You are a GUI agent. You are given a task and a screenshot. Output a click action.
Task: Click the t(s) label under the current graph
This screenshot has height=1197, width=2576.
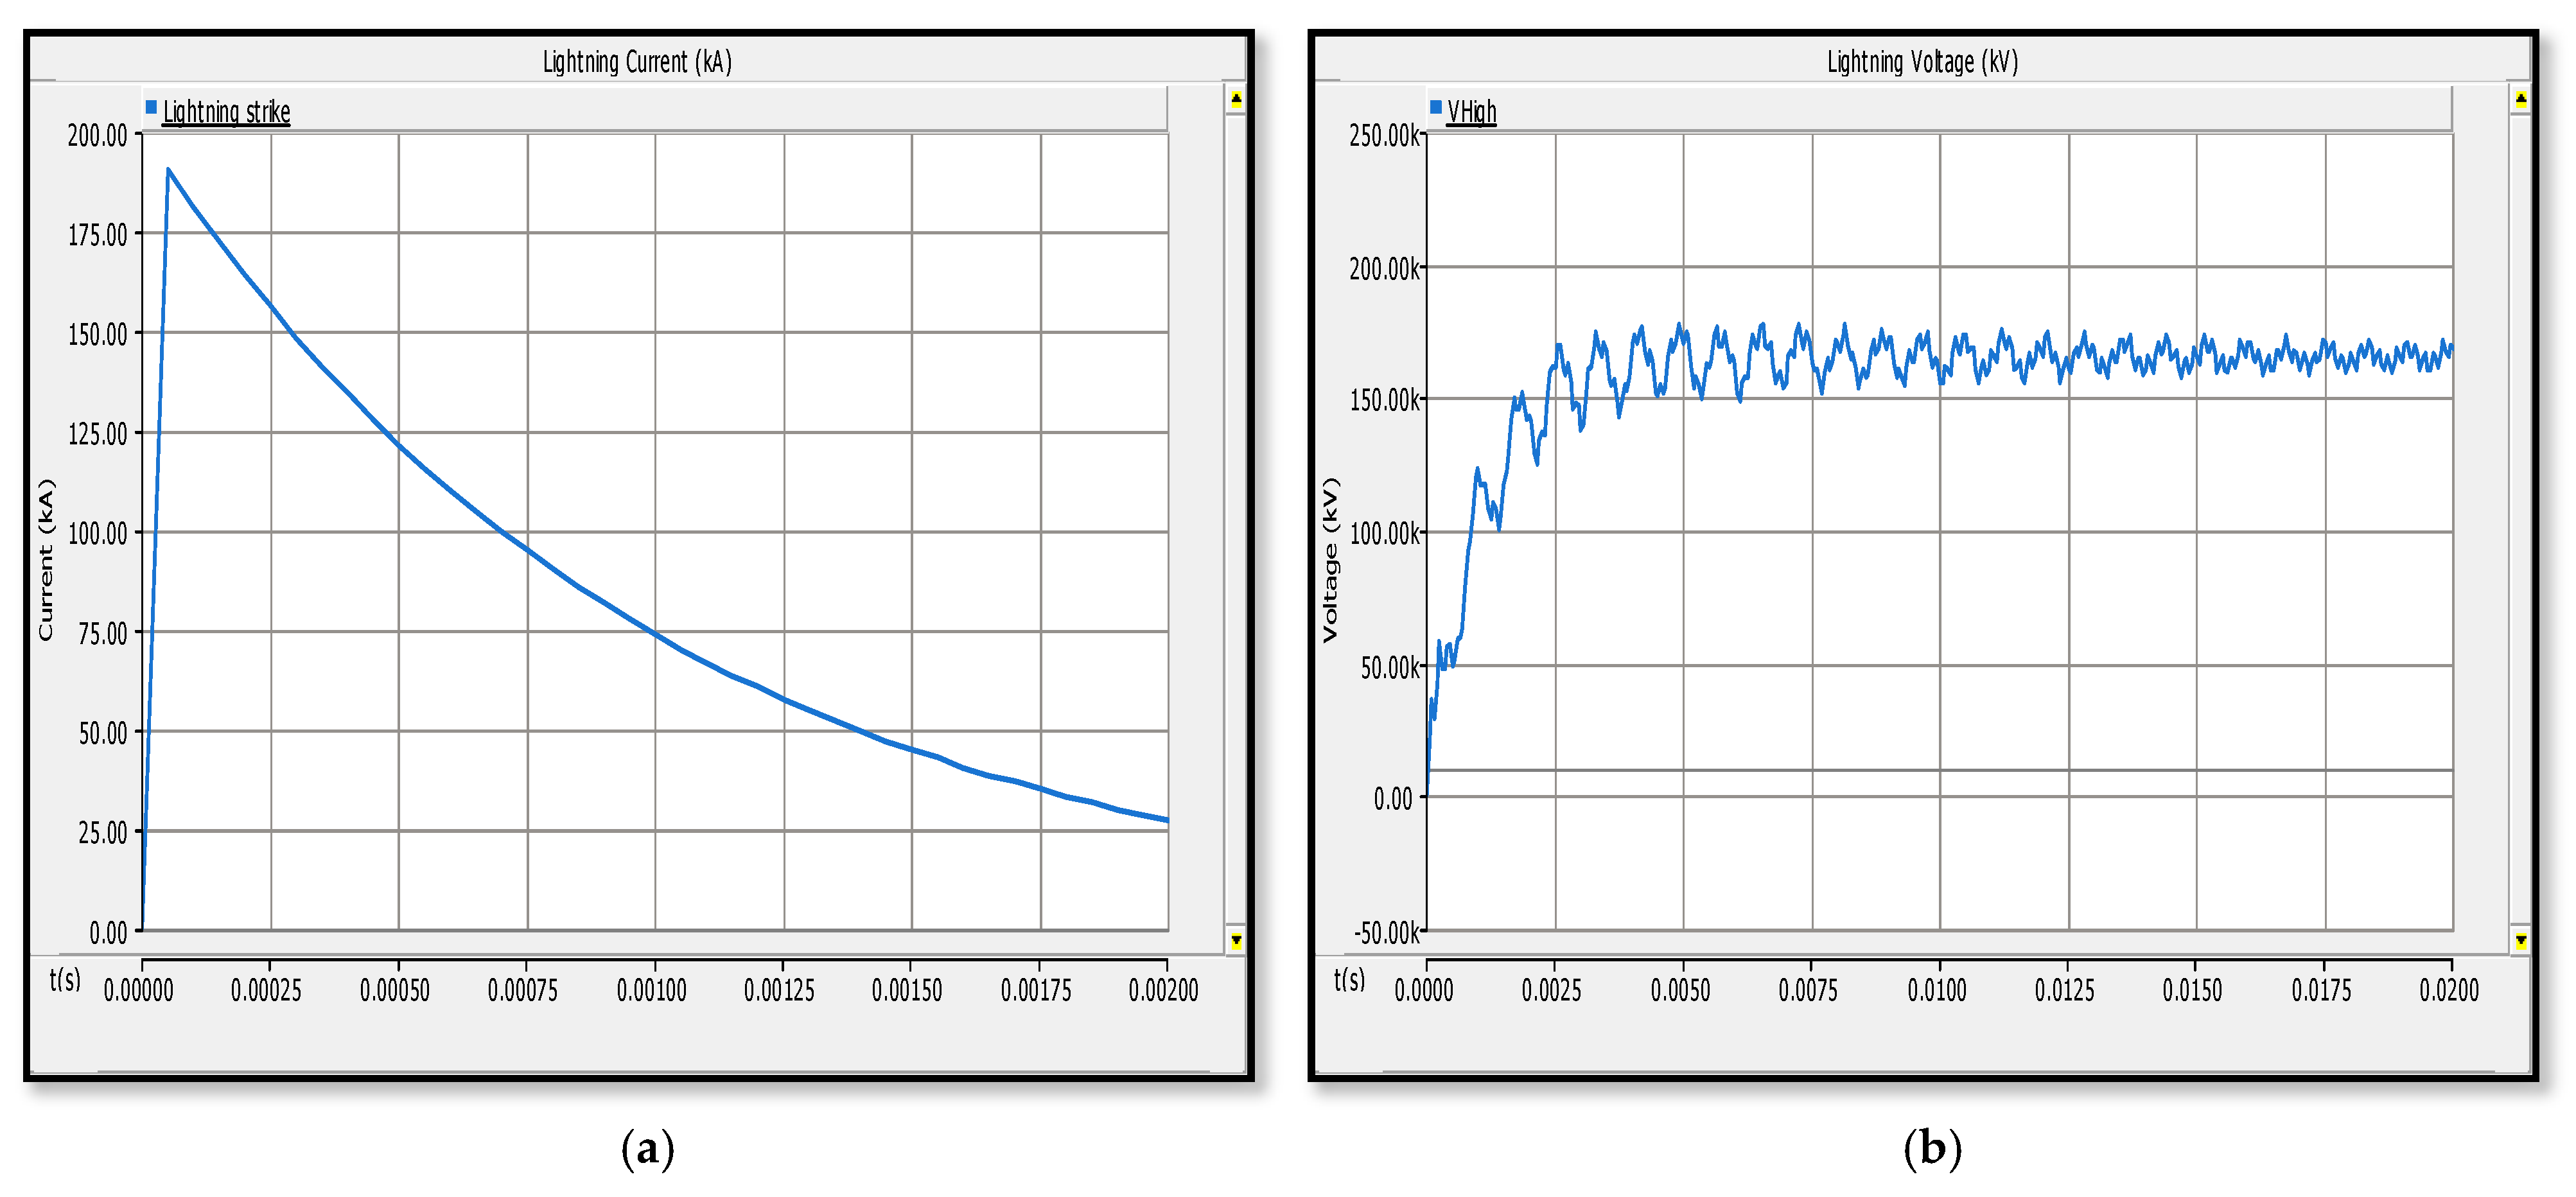pyautogui.click(x=65, y=979)
